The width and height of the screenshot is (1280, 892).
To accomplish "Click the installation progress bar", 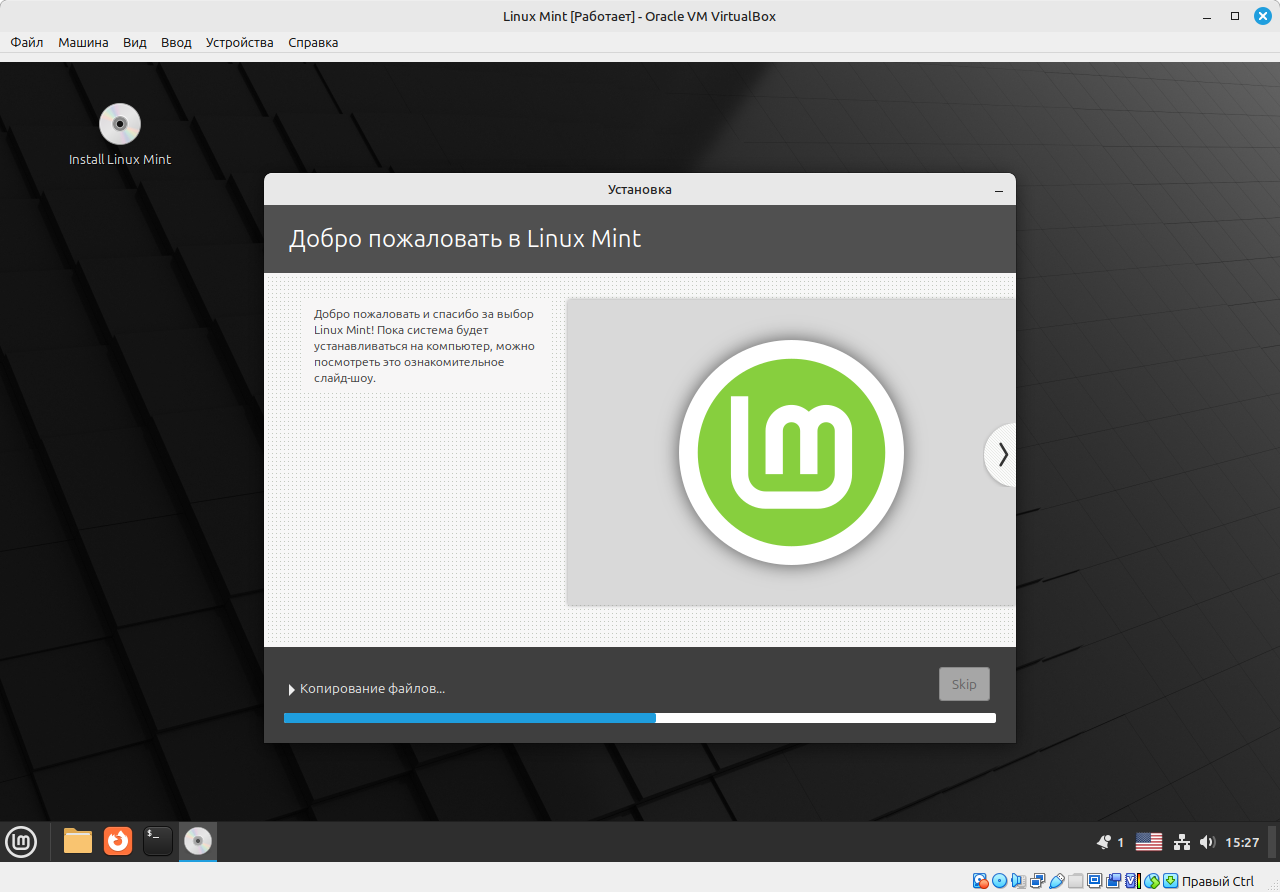I will (640, 718).
